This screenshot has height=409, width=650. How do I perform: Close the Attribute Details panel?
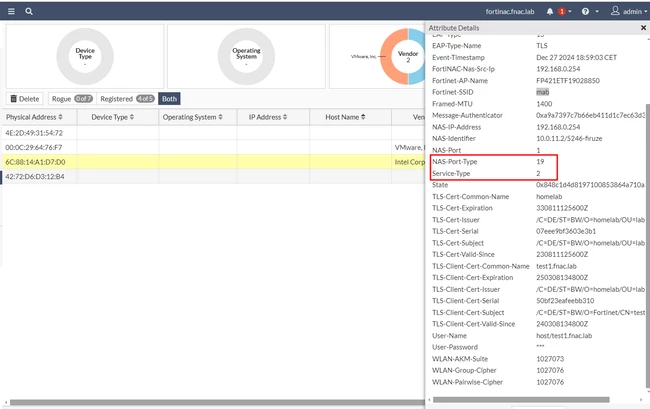pyautogui.click(x=643, y=28)
